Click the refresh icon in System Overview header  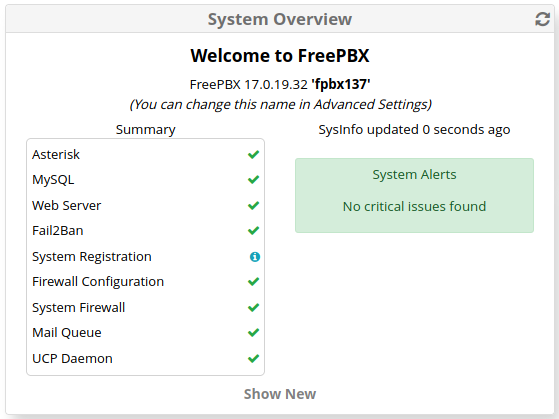tap(542, 19)
